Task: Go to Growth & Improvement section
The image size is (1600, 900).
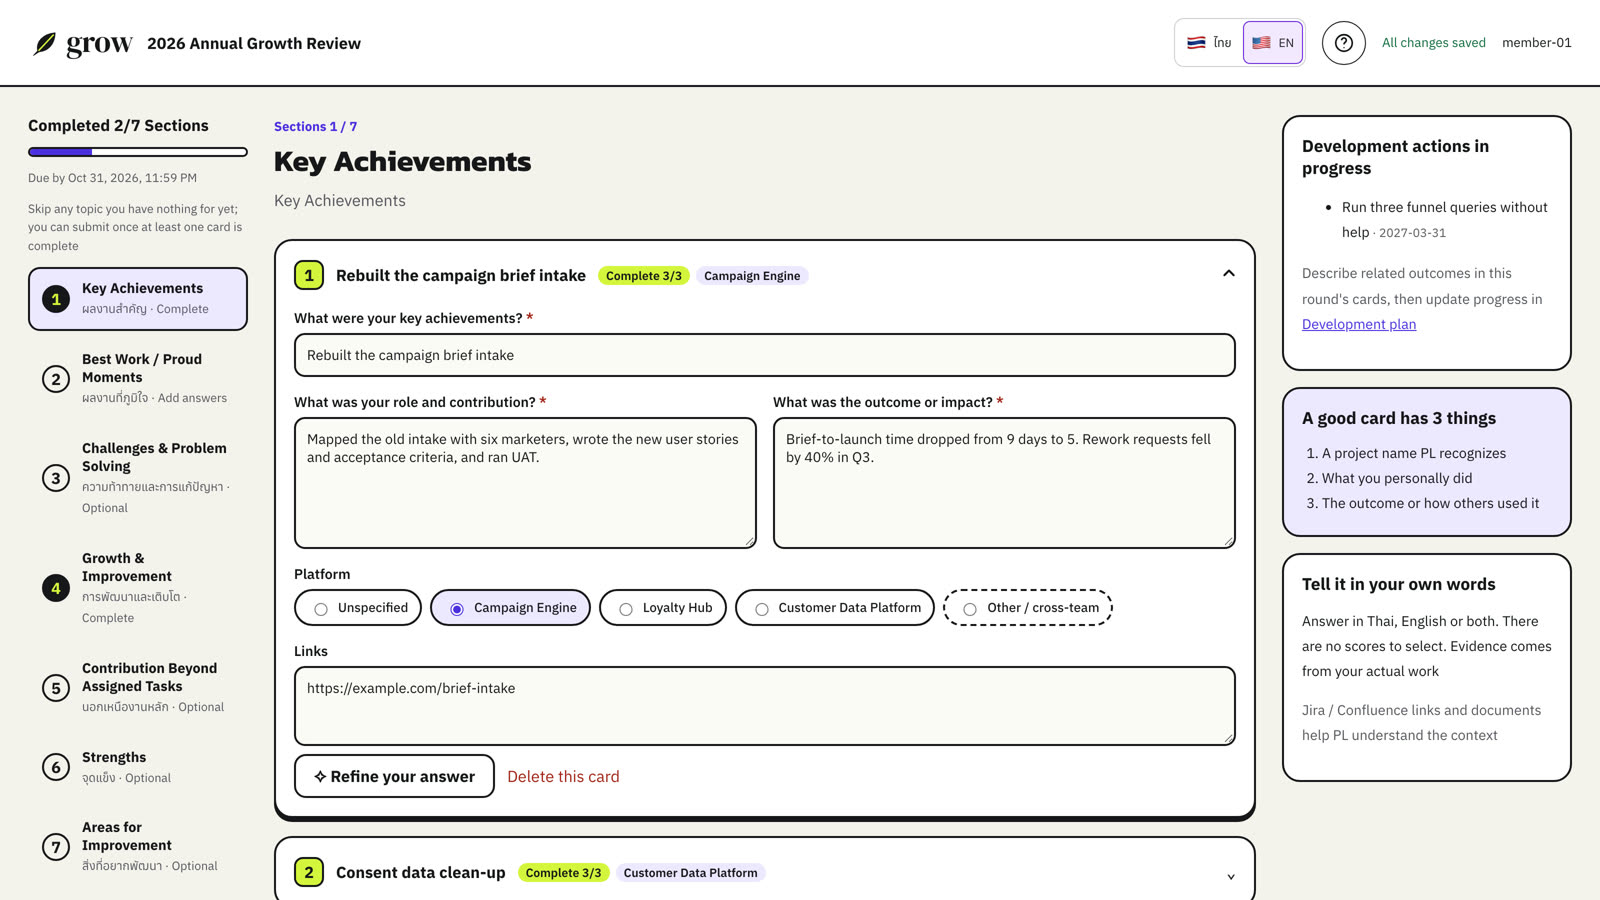Action: point(138,587)
